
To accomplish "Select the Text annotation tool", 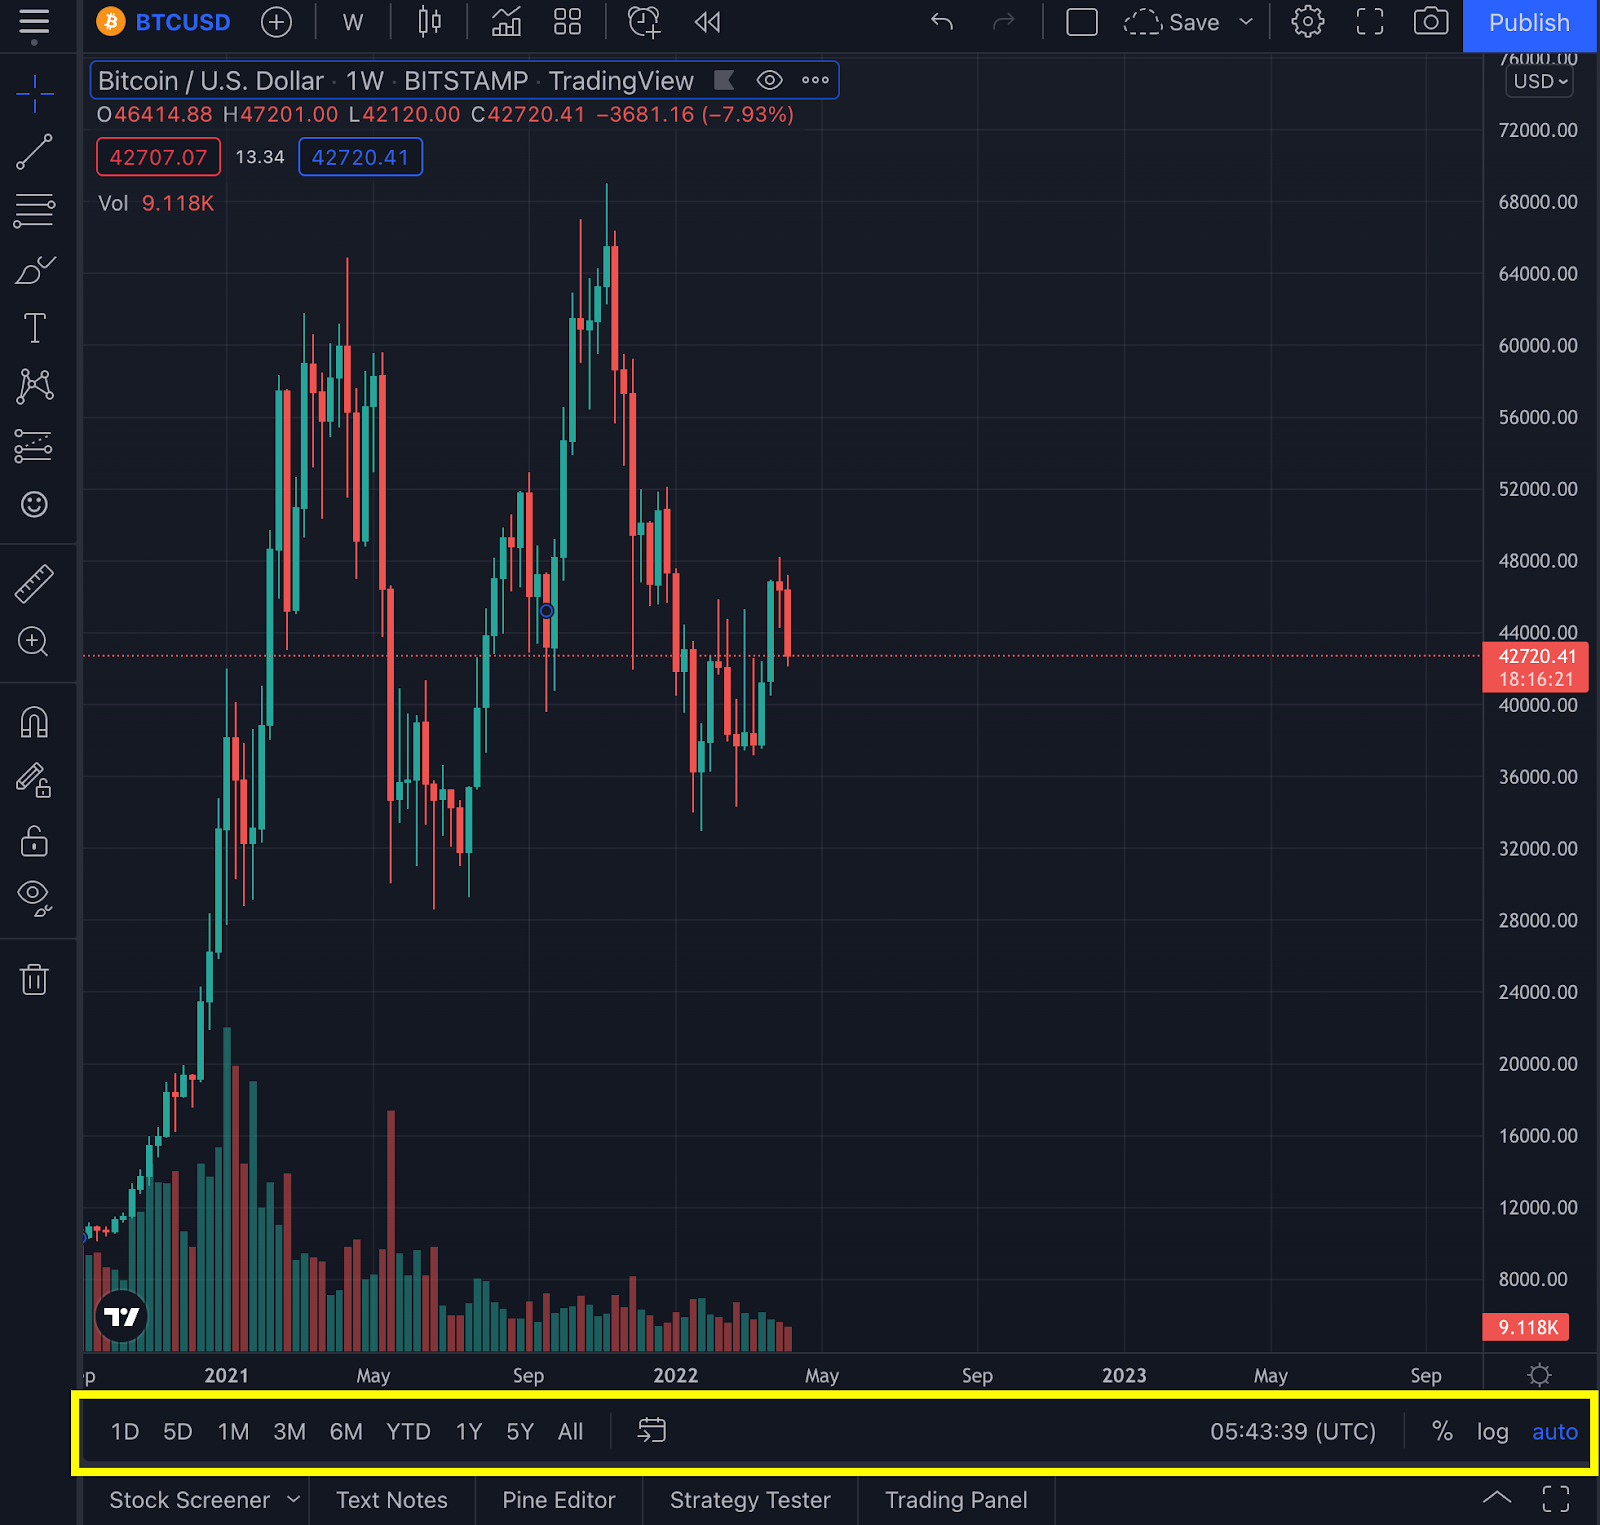I will (35, 327).
